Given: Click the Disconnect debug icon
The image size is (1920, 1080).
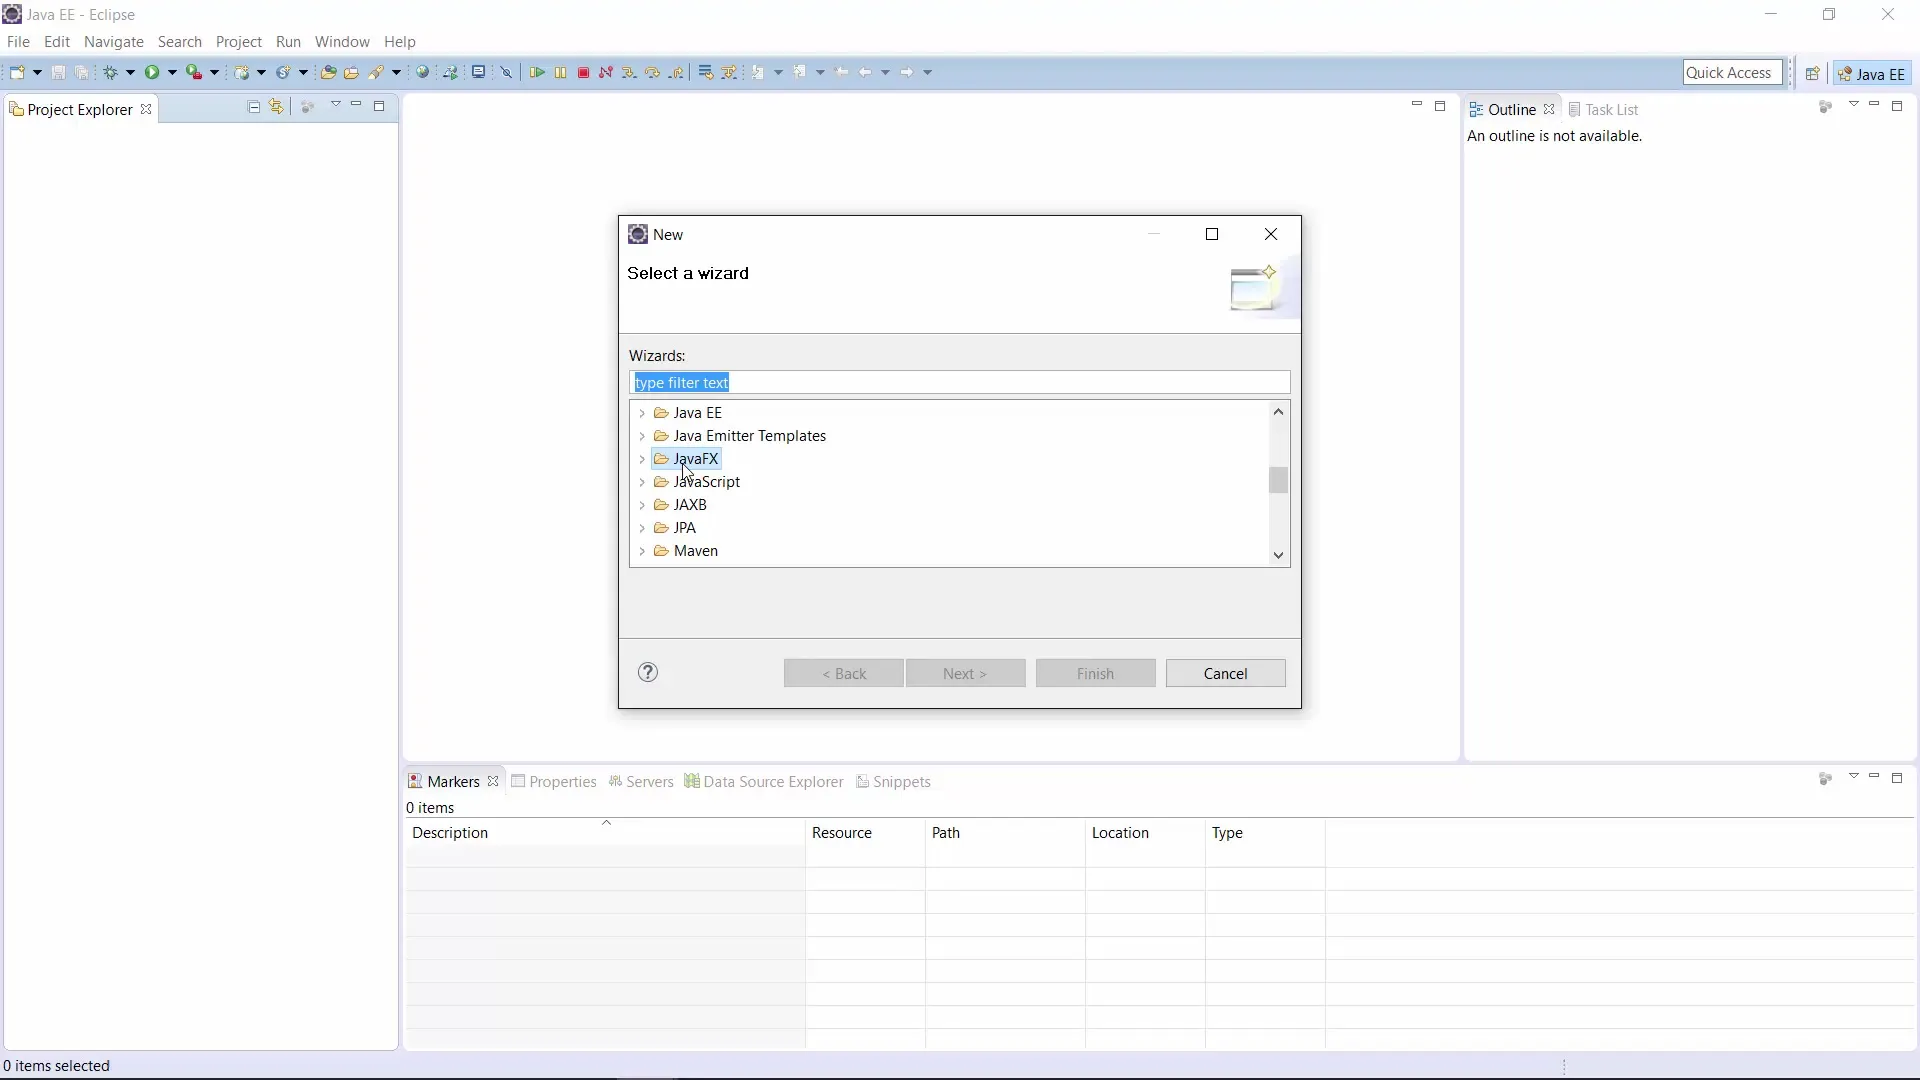Looking at the screenshot, I should (x=606, y=72).
